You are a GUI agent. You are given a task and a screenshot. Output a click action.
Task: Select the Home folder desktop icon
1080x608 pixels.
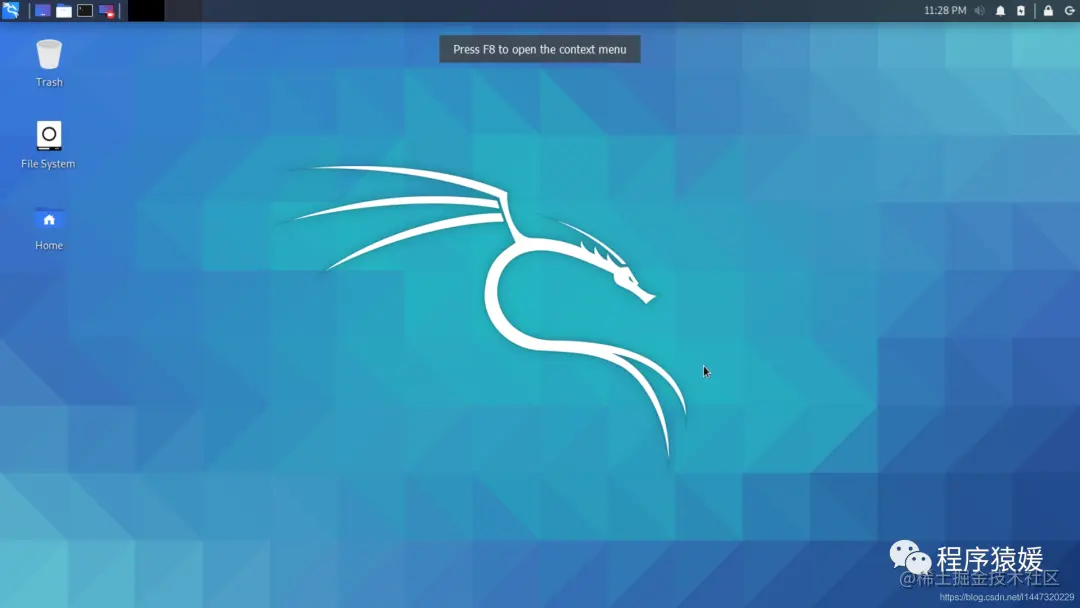click(x=49, y=229)
